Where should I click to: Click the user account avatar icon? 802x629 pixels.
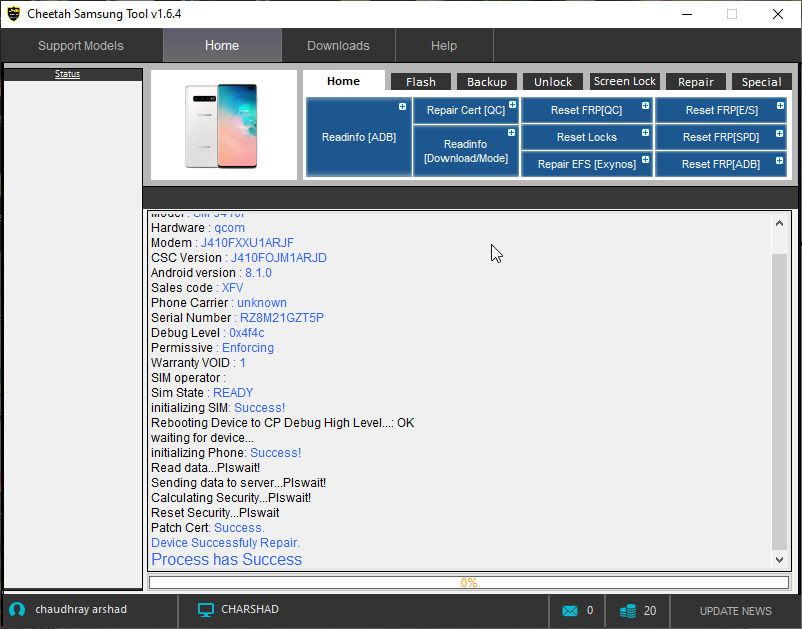[17, 610]
